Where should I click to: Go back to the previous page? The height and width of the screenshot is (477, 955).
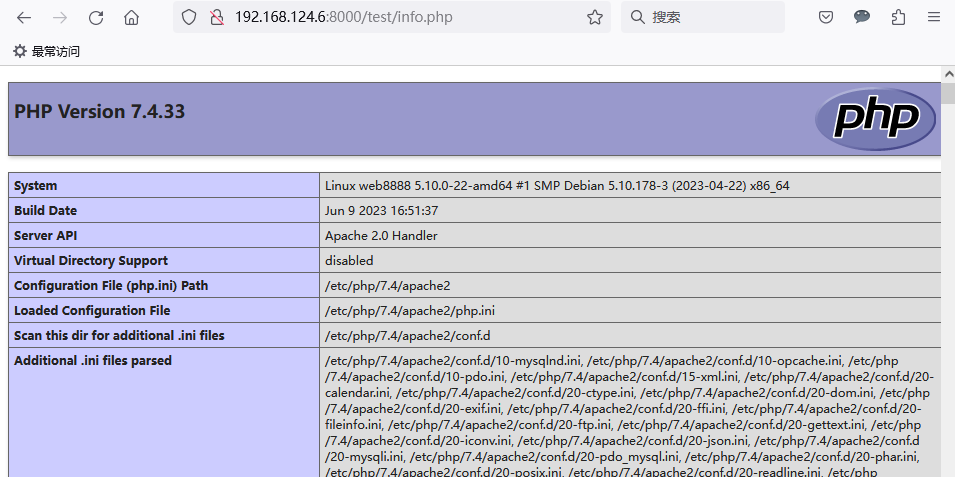(x=24, y=18)
